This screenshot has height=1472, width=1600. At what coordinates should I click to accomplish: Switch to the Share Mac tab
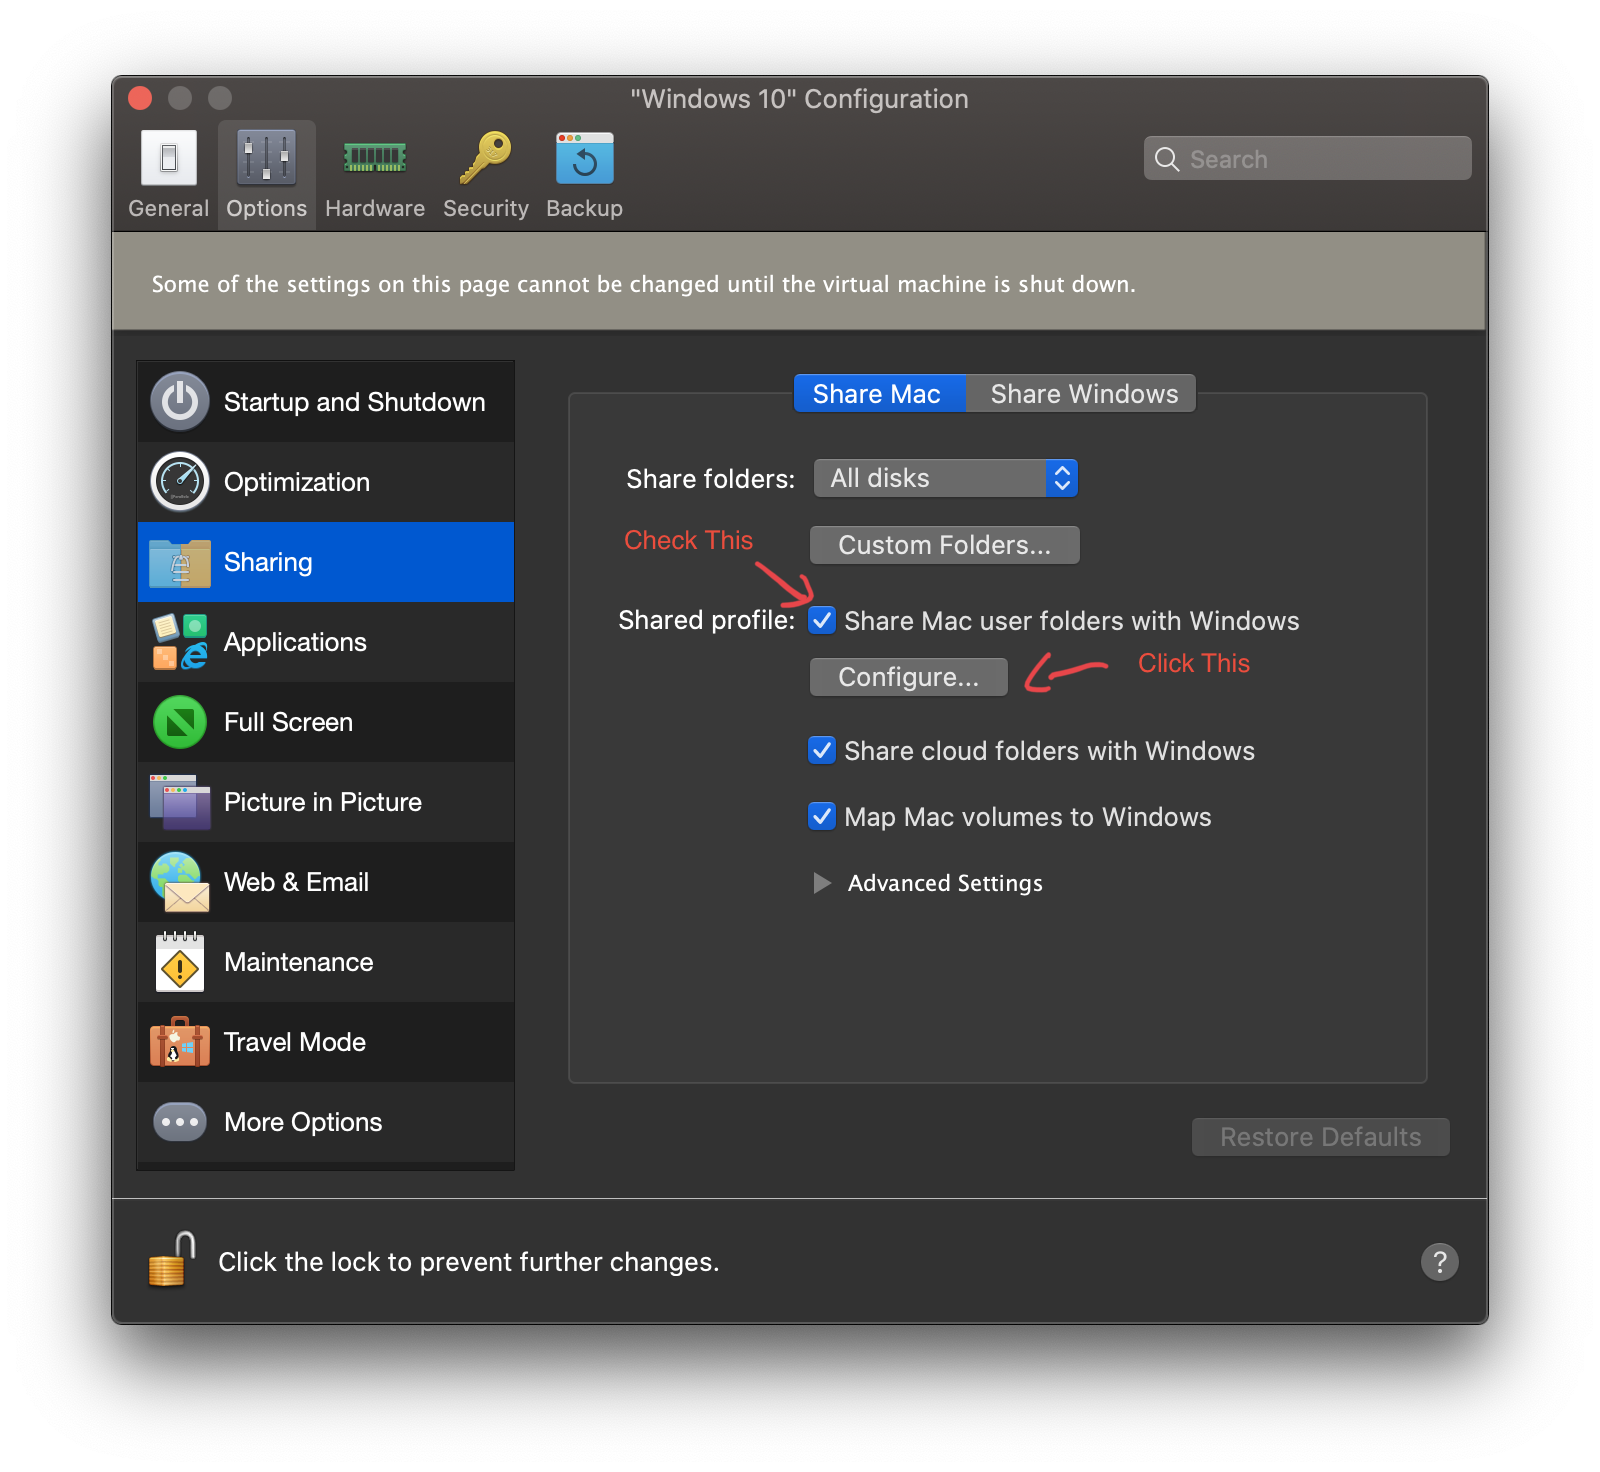click(x=879, y=394)
